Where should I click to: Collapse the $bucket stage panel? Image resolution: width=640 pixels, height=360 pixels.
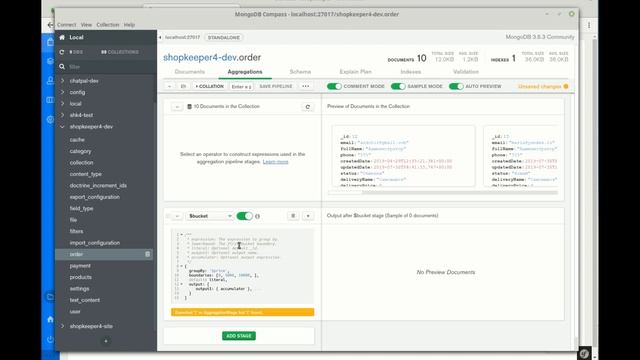point(177,216)
